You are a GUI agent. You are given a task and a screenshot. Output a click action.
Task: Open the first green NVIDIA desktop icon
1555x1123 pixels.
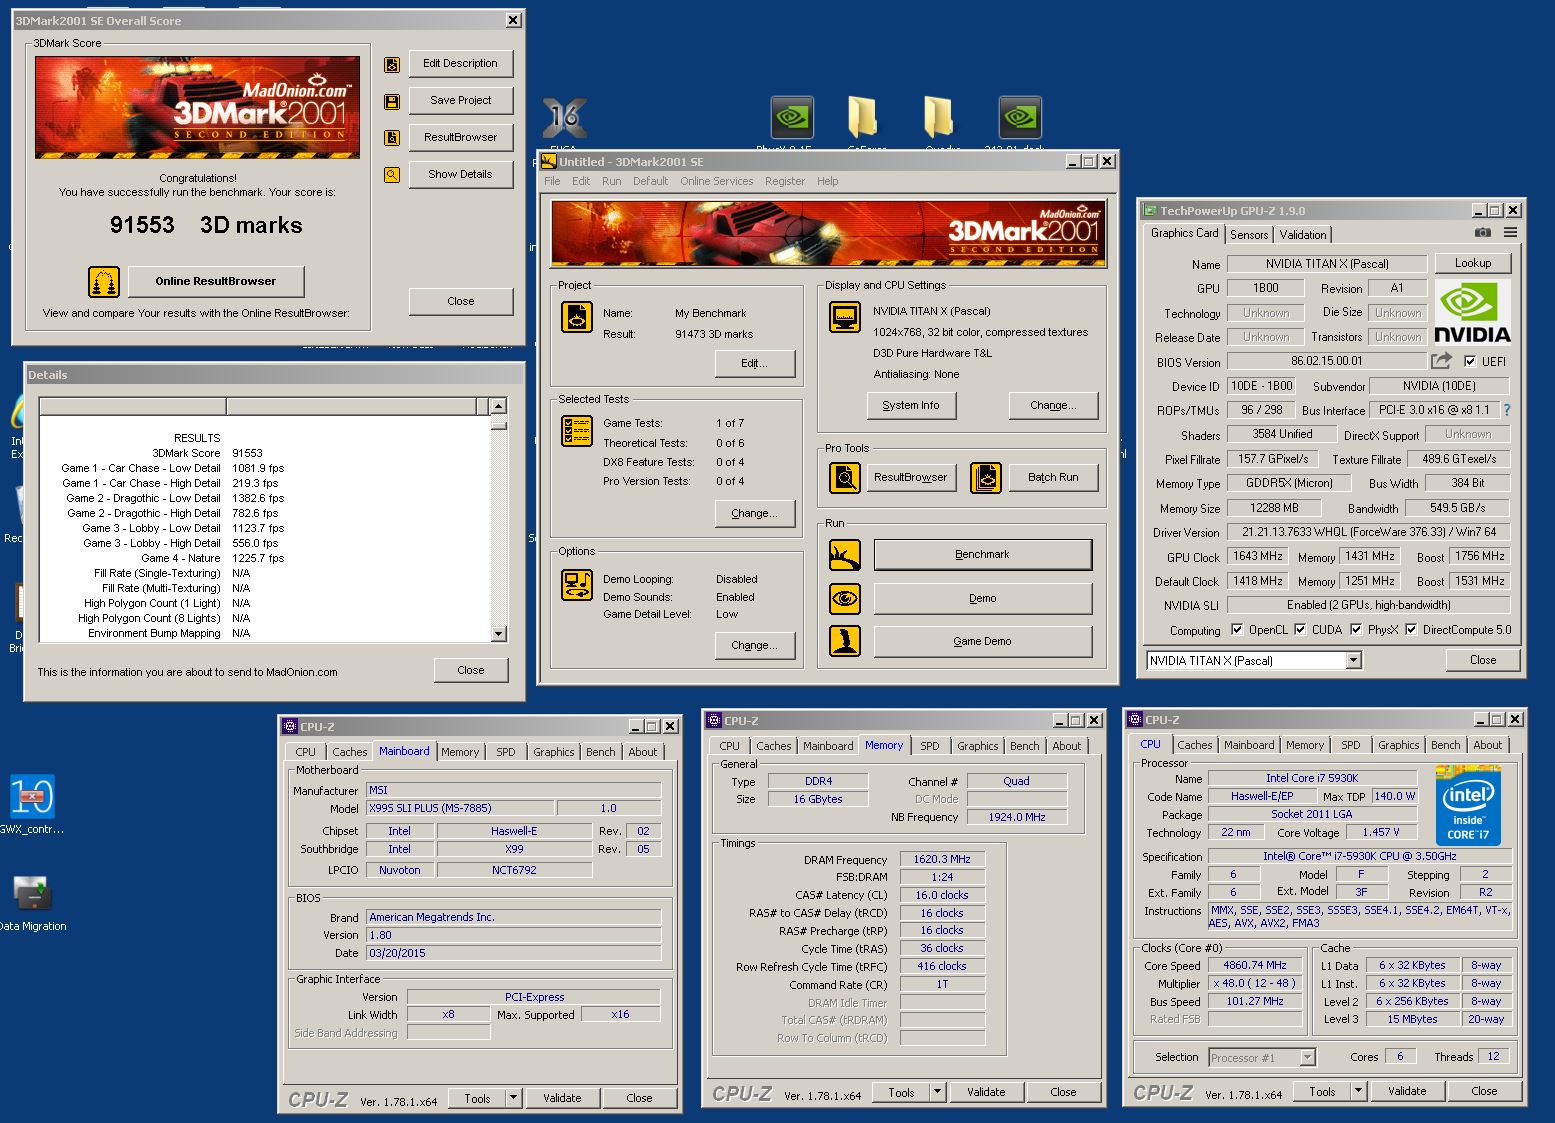792,117
